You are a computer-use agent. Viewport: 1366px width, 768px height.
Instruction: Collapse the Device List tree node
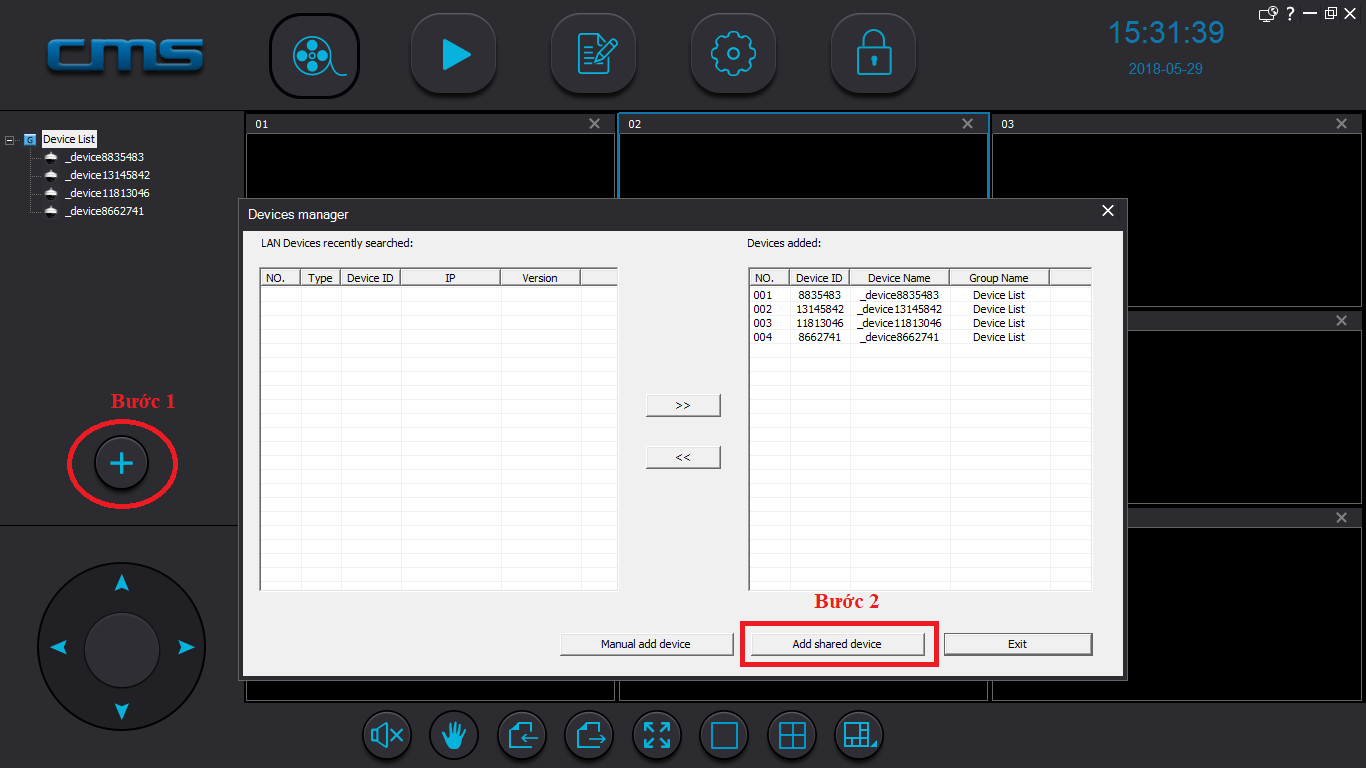(x=10, y=140)
